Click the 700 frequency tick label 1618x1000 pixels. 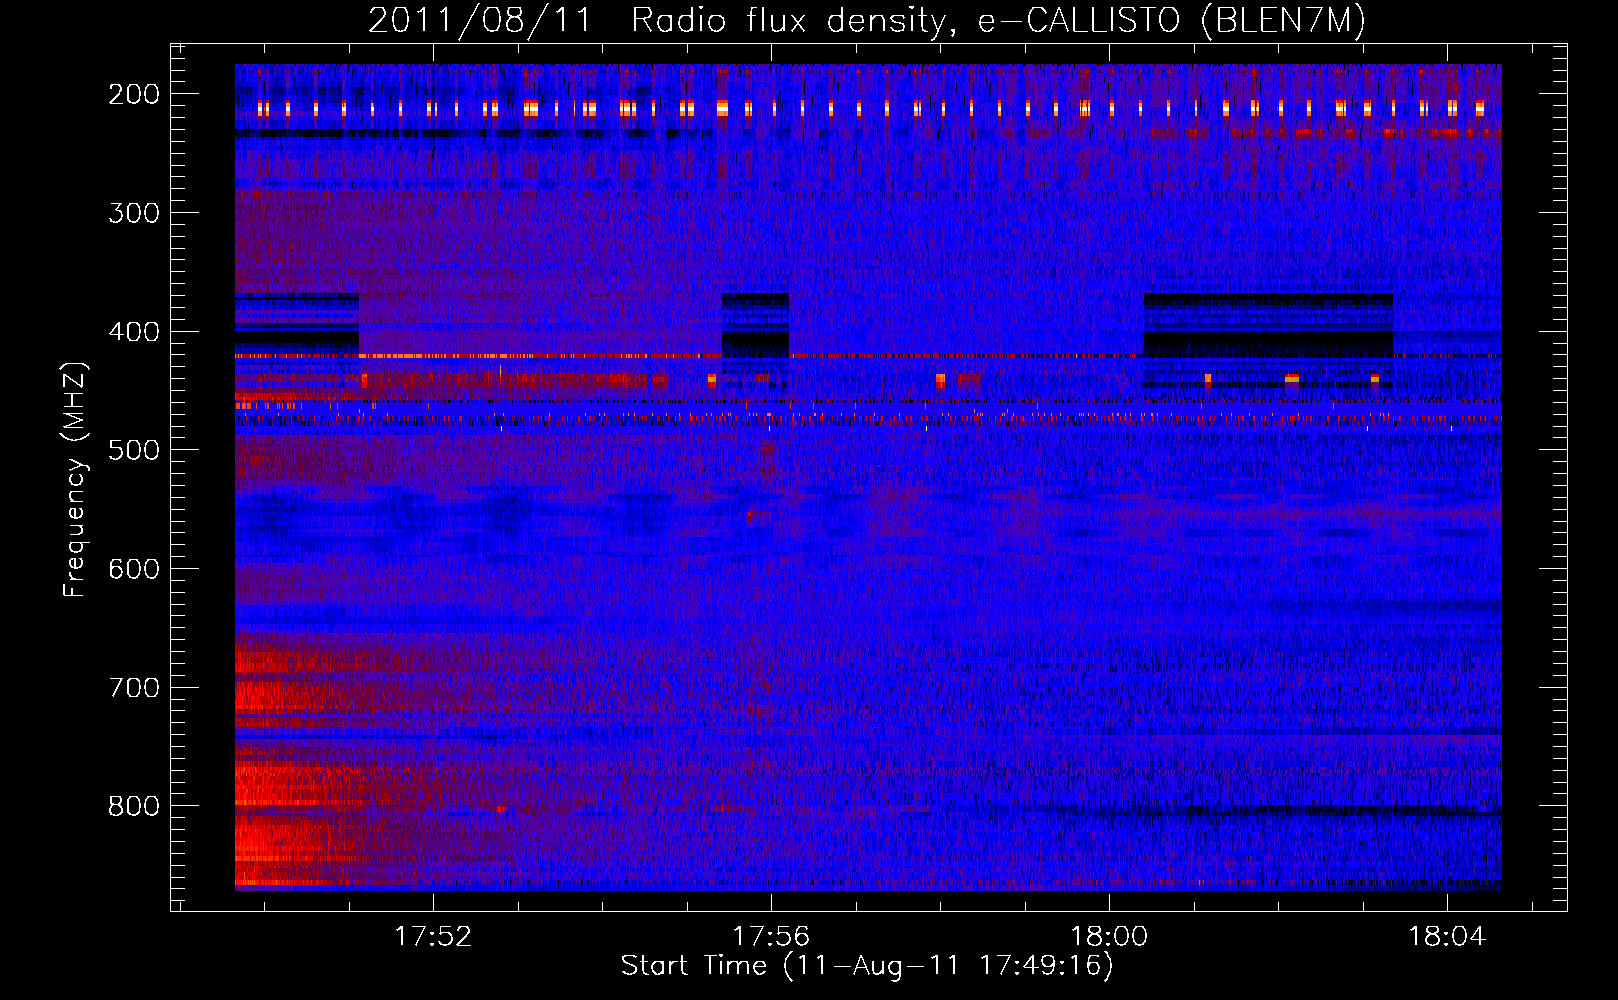(x=134, y=688)
